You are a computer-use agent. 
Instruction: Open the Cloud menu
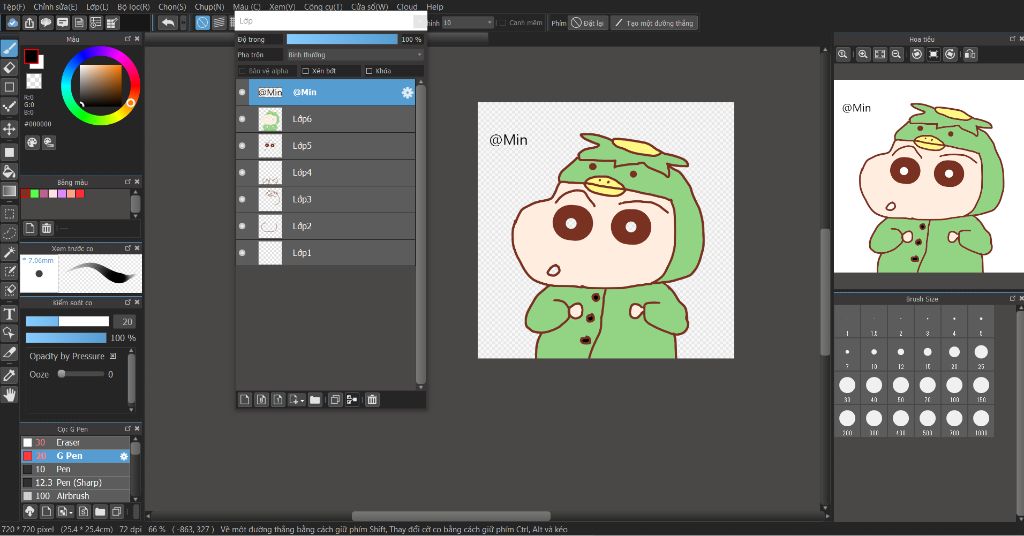[407, 7]
